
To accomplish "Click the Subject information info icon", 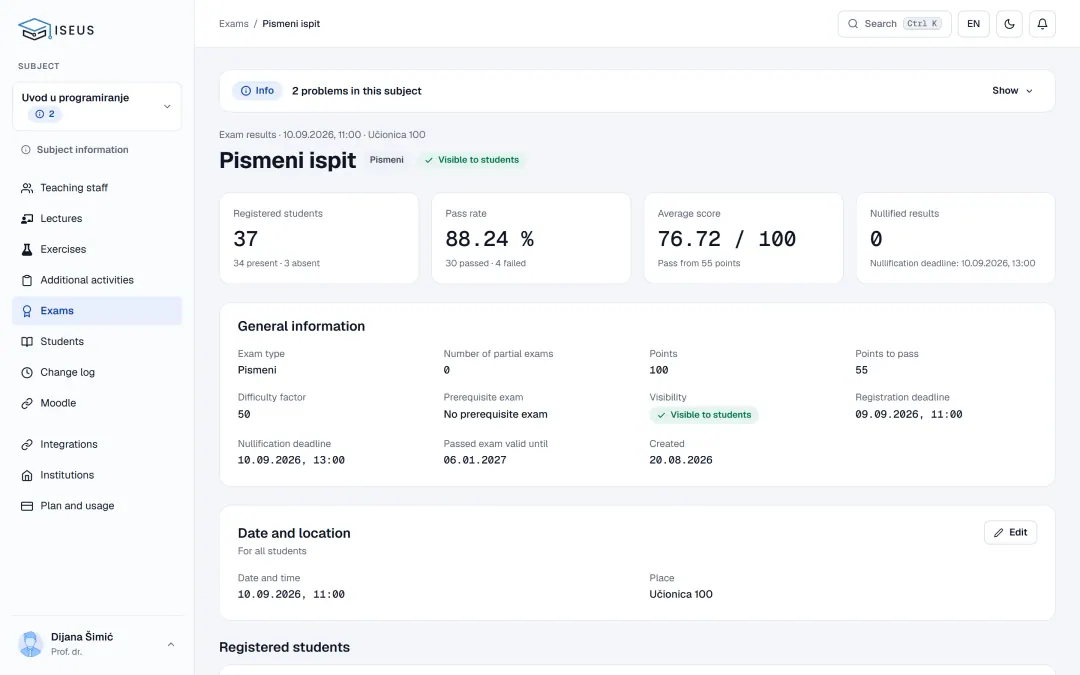I will pyautogui.click(x=25, y=149).
